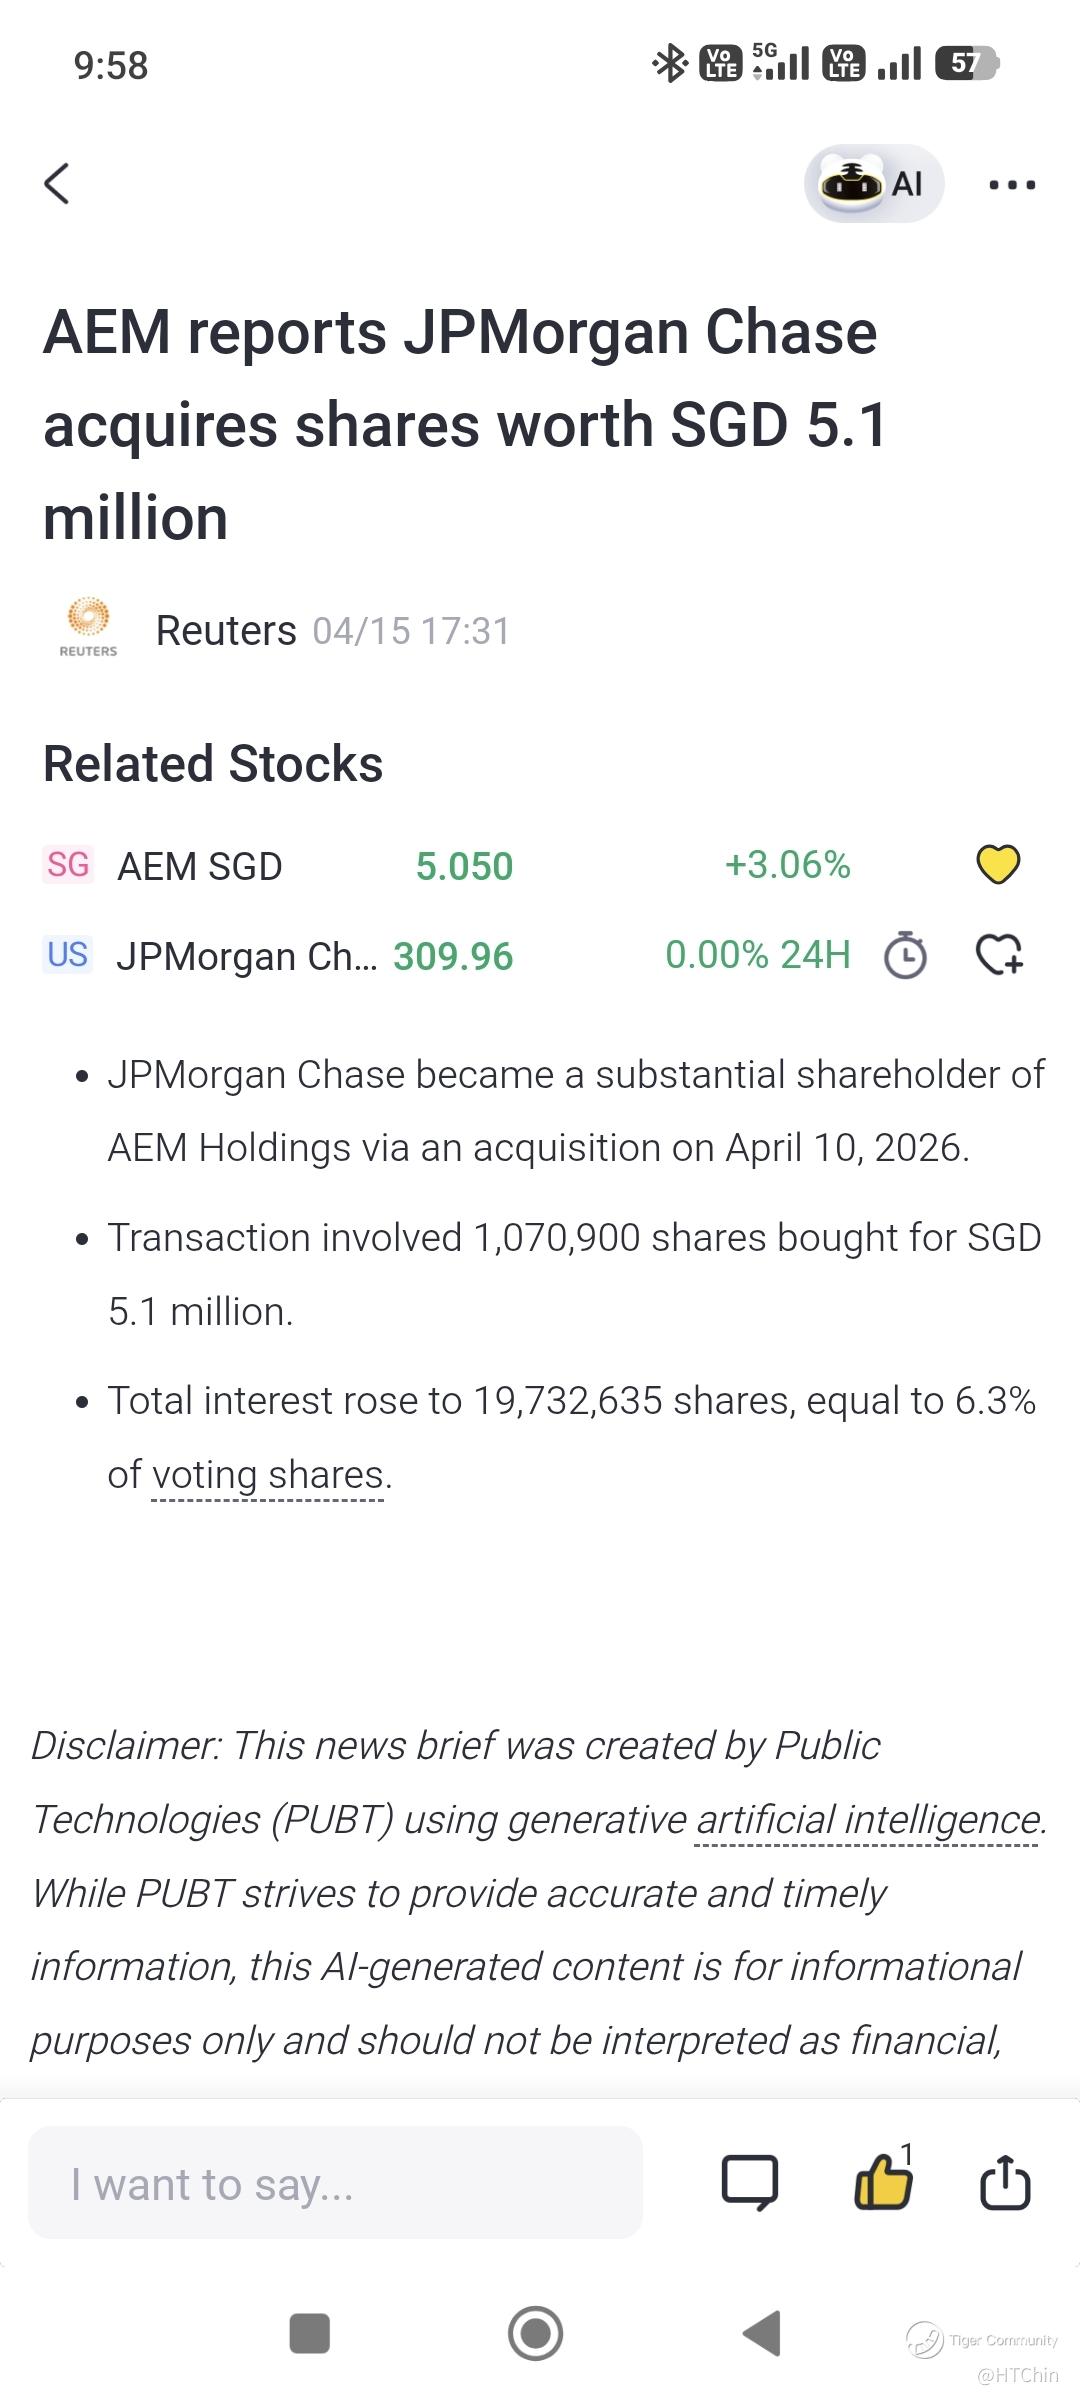Tap the SG market tag beside AEM
The width and height of the screenshot is (1080, 2400).
68,865
